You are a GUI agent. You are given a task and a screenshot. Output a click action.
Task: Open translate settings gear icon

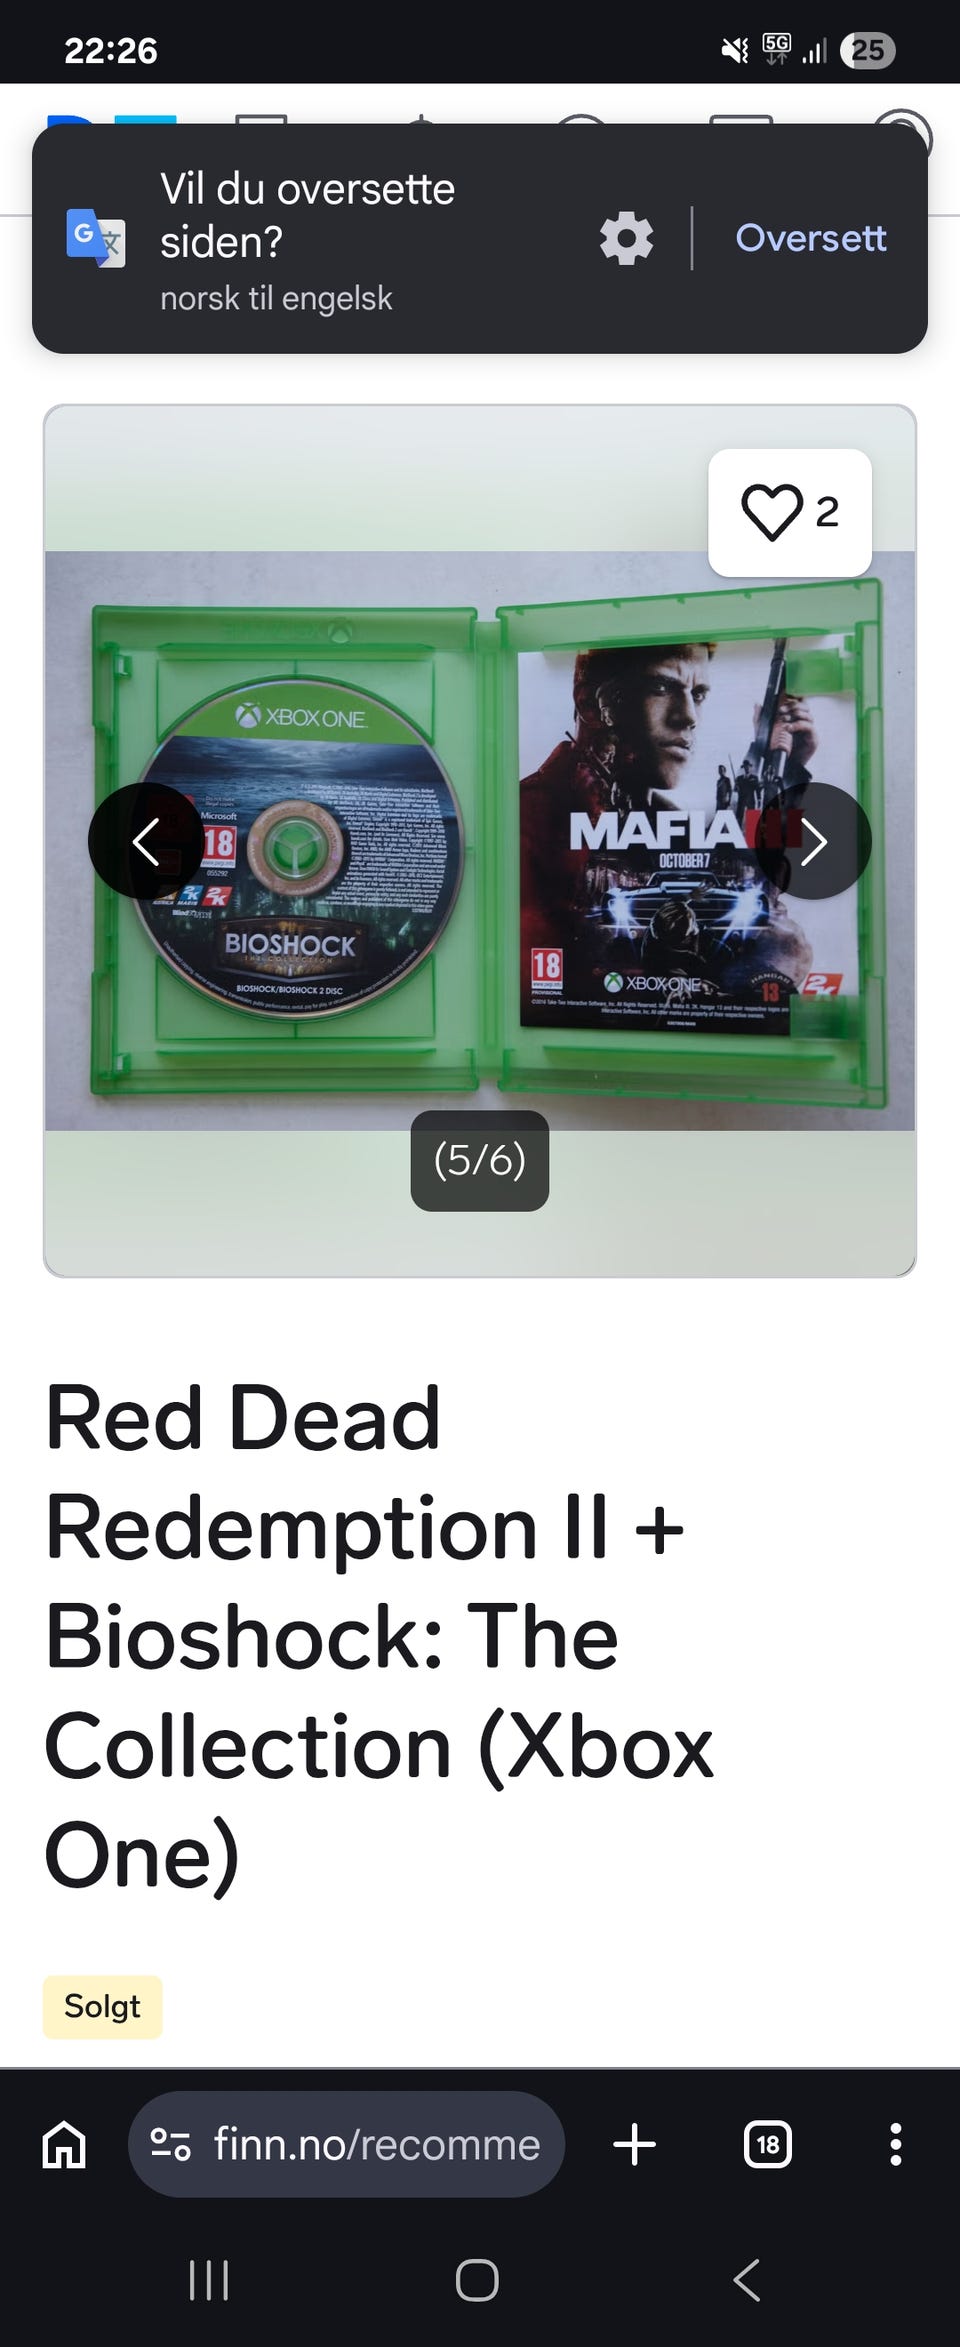pyautogui.click(x=626, y=239)
